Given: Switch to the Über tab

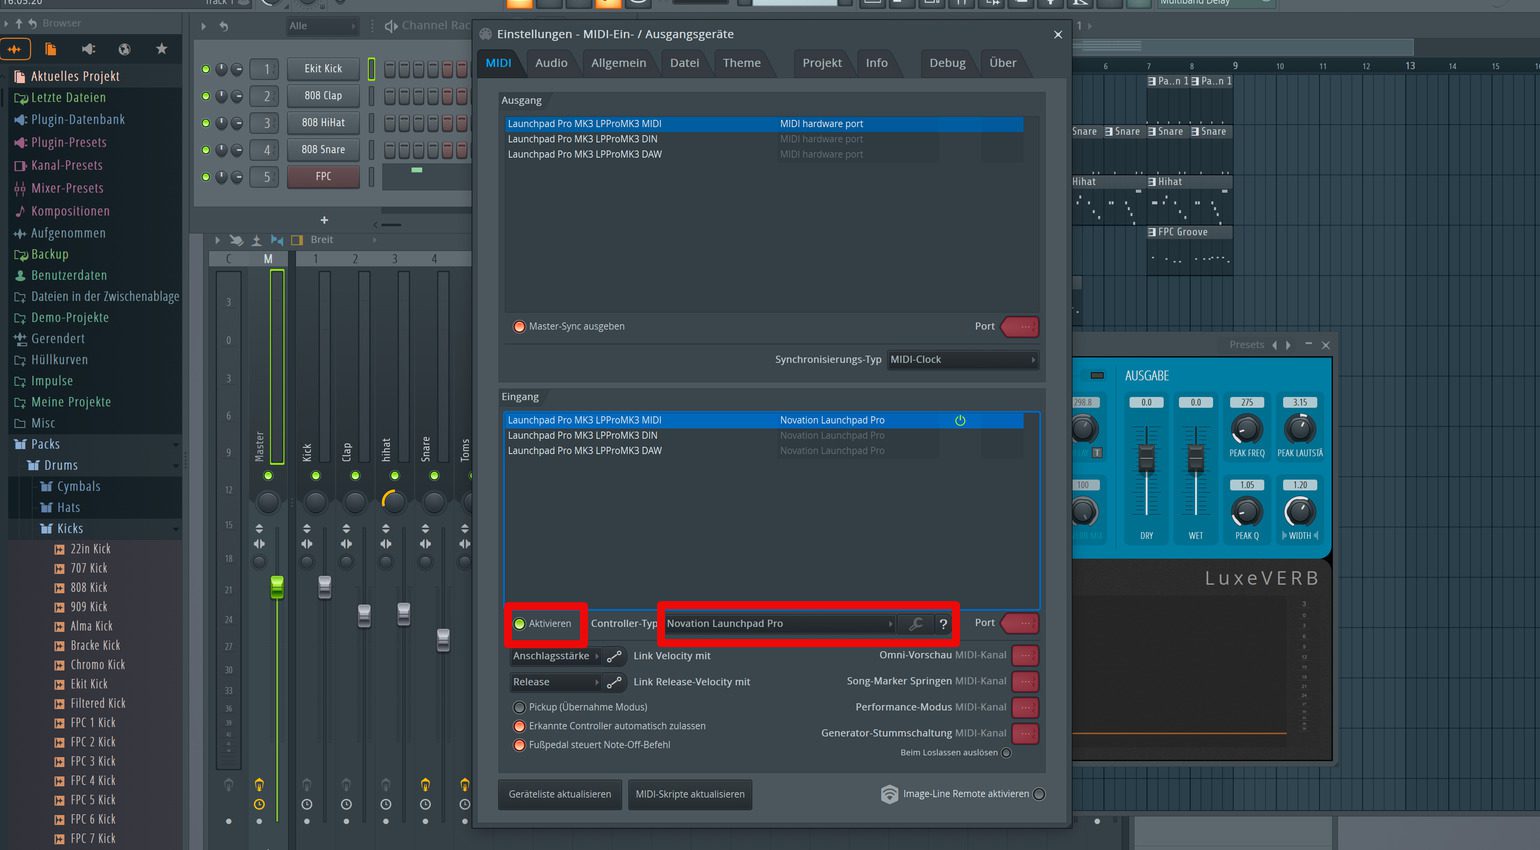Looking at the screenshot, I should click(1002, 62).
